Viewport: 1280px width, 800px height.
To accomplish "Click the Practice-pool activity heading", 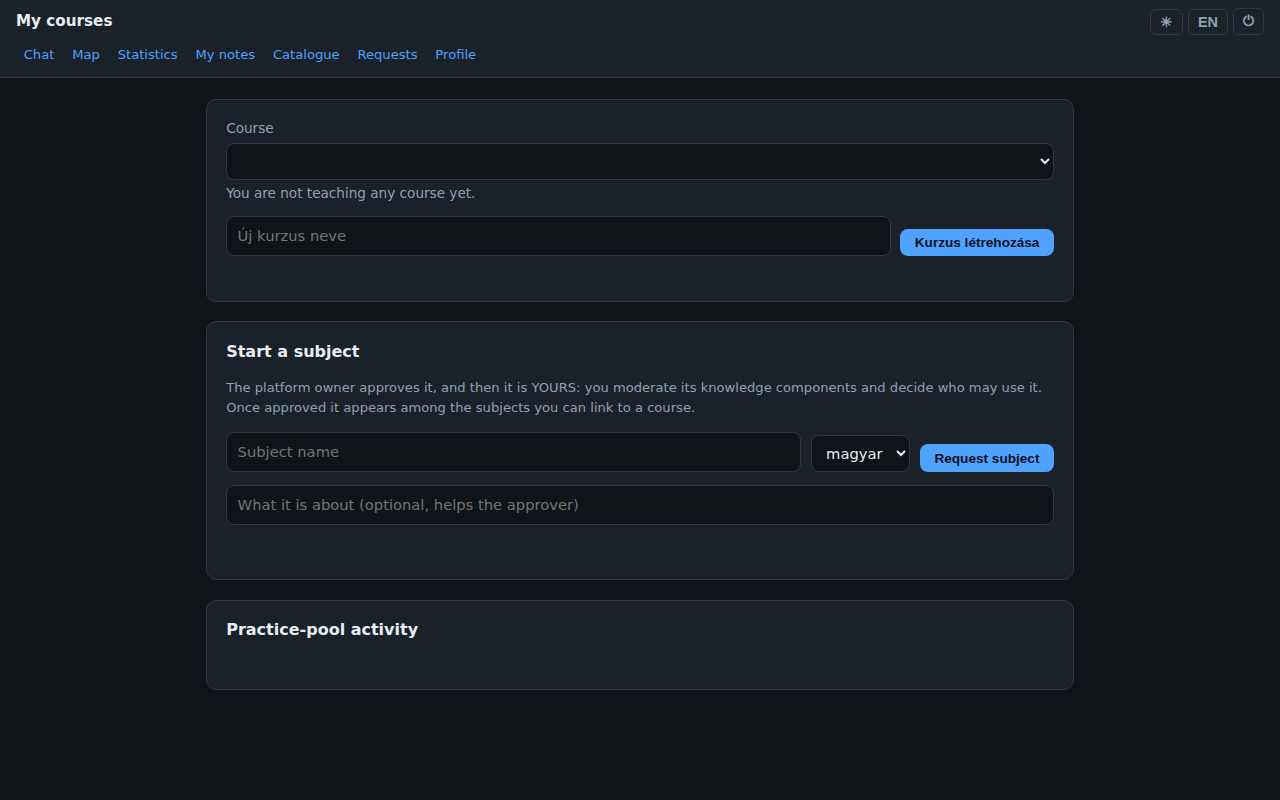I will tap(322, 629).
